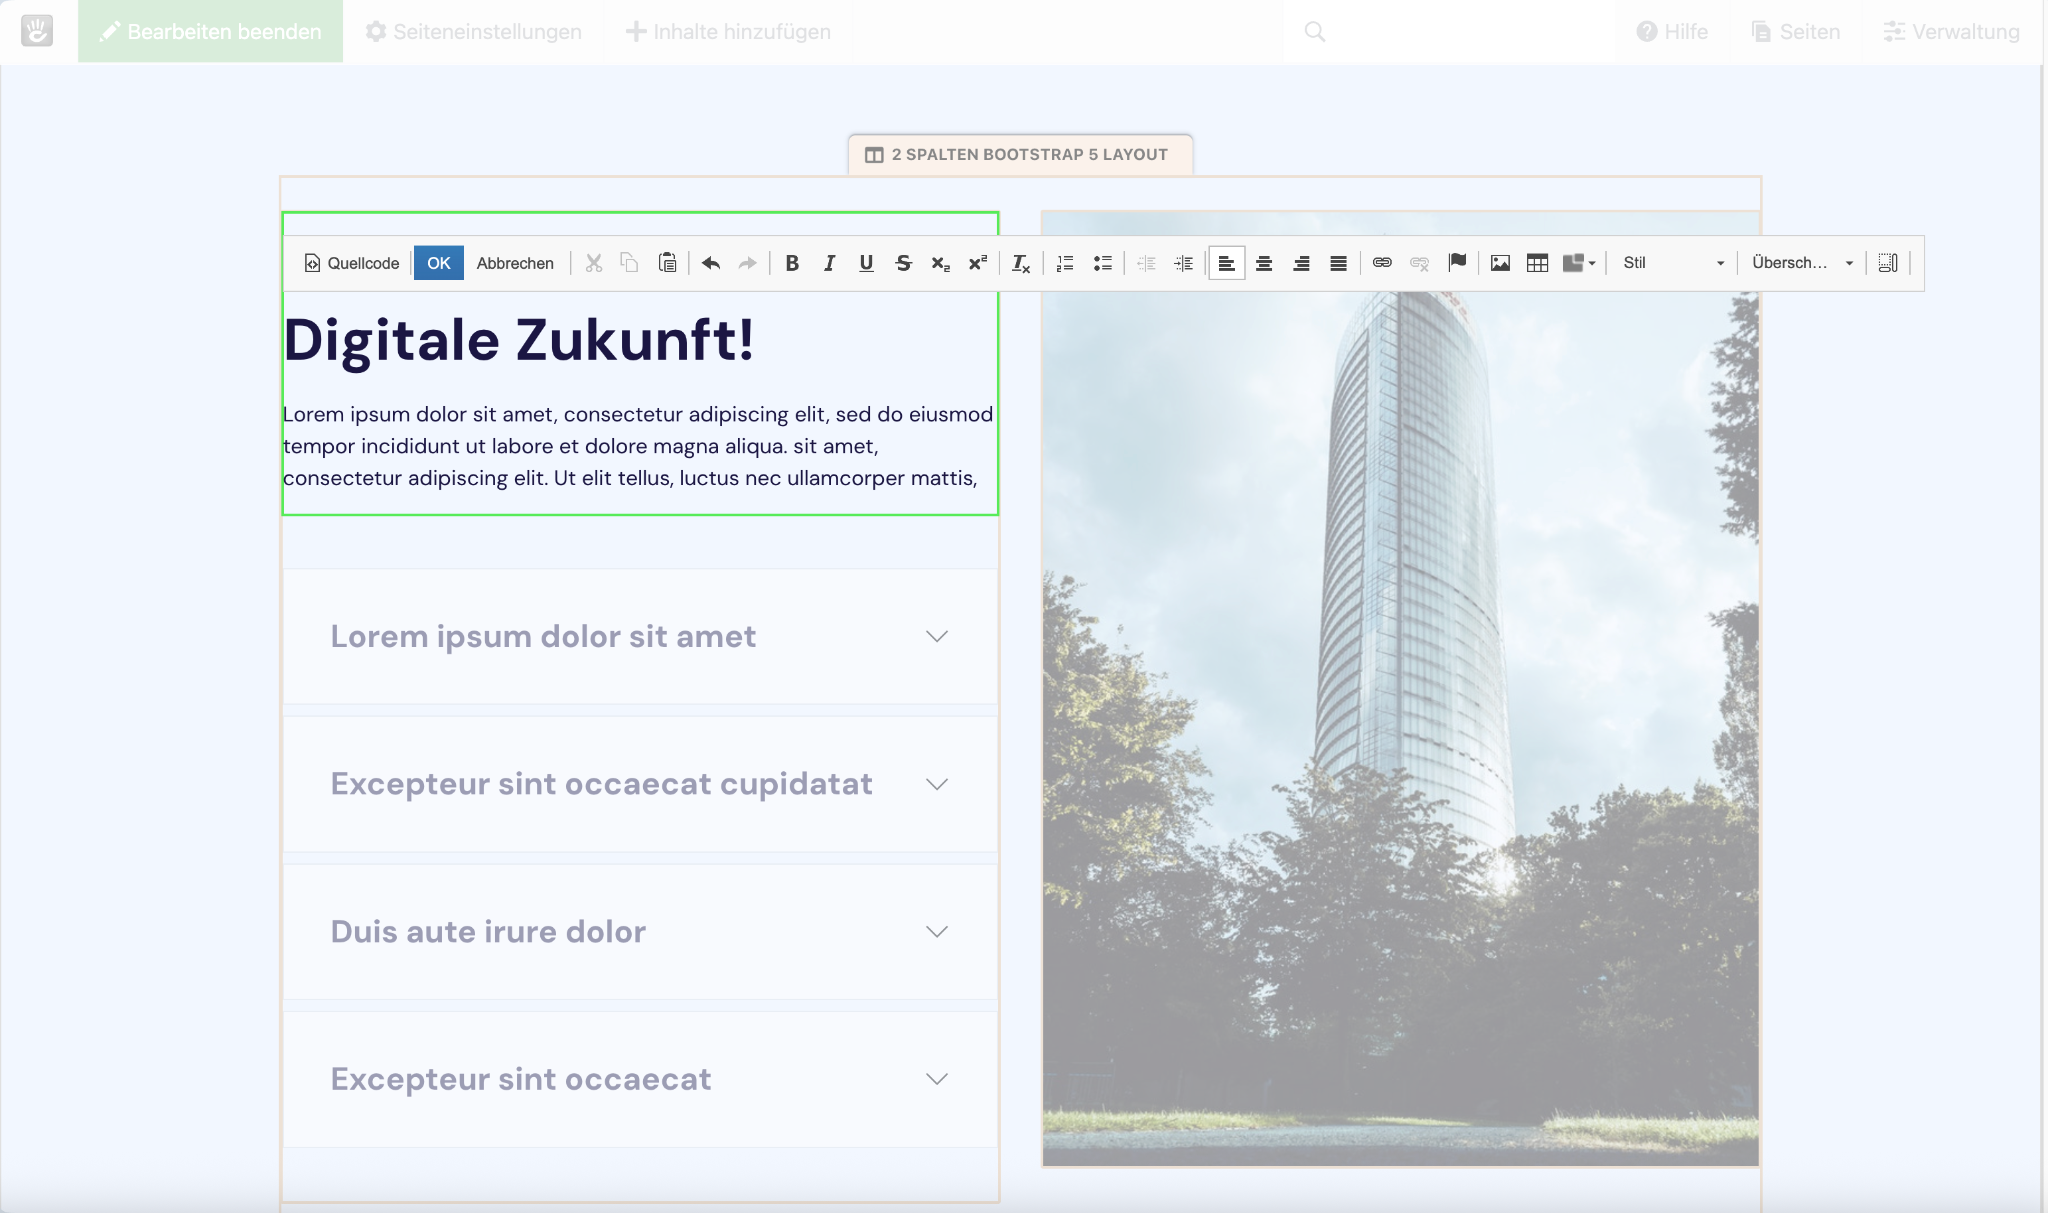
Task: Open the Übersch... format dropdown
Action: 1802,263
